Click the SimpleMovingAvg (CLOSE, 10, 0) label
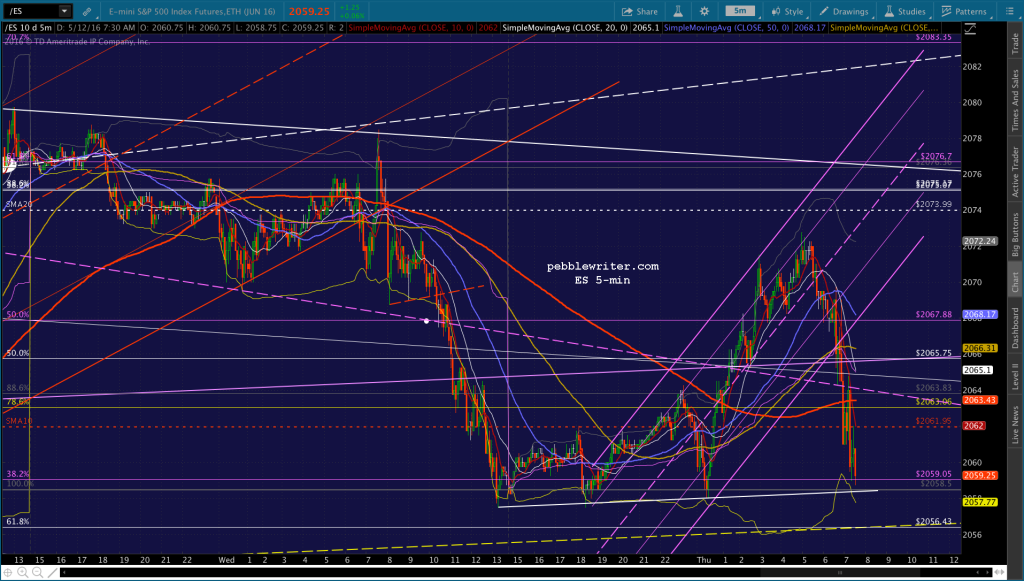1024x581 pixels. point(411,28)
